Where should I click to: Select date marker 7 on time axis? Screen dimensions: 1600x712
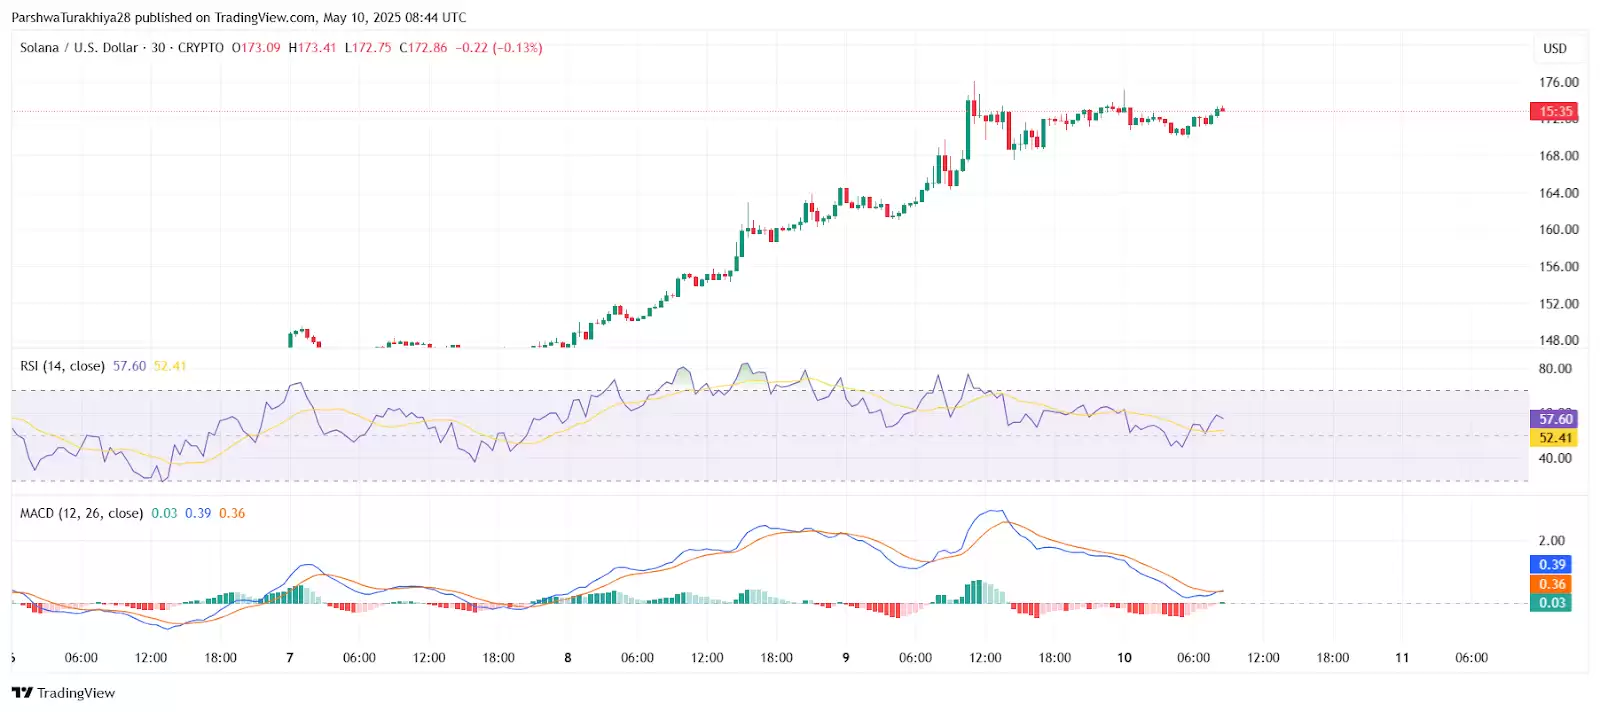click(290, 658)
